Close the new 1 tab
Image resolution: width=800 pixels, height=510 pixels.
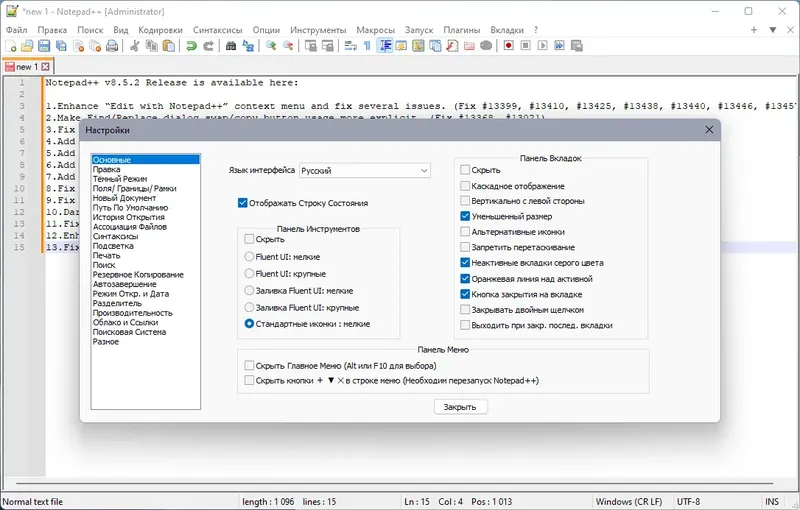[45, 67]
